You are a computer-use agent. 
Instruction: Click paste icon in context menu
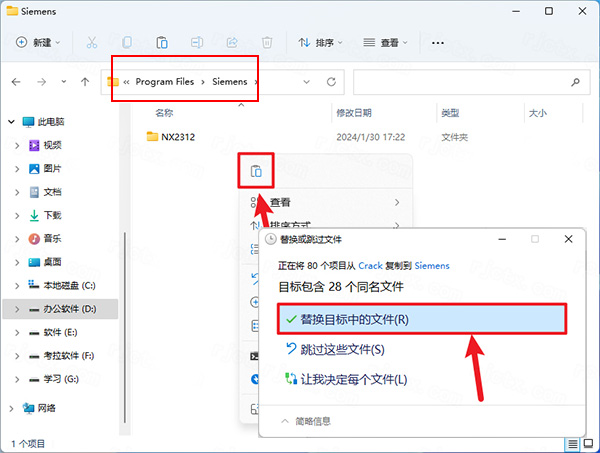click(256, 171)
